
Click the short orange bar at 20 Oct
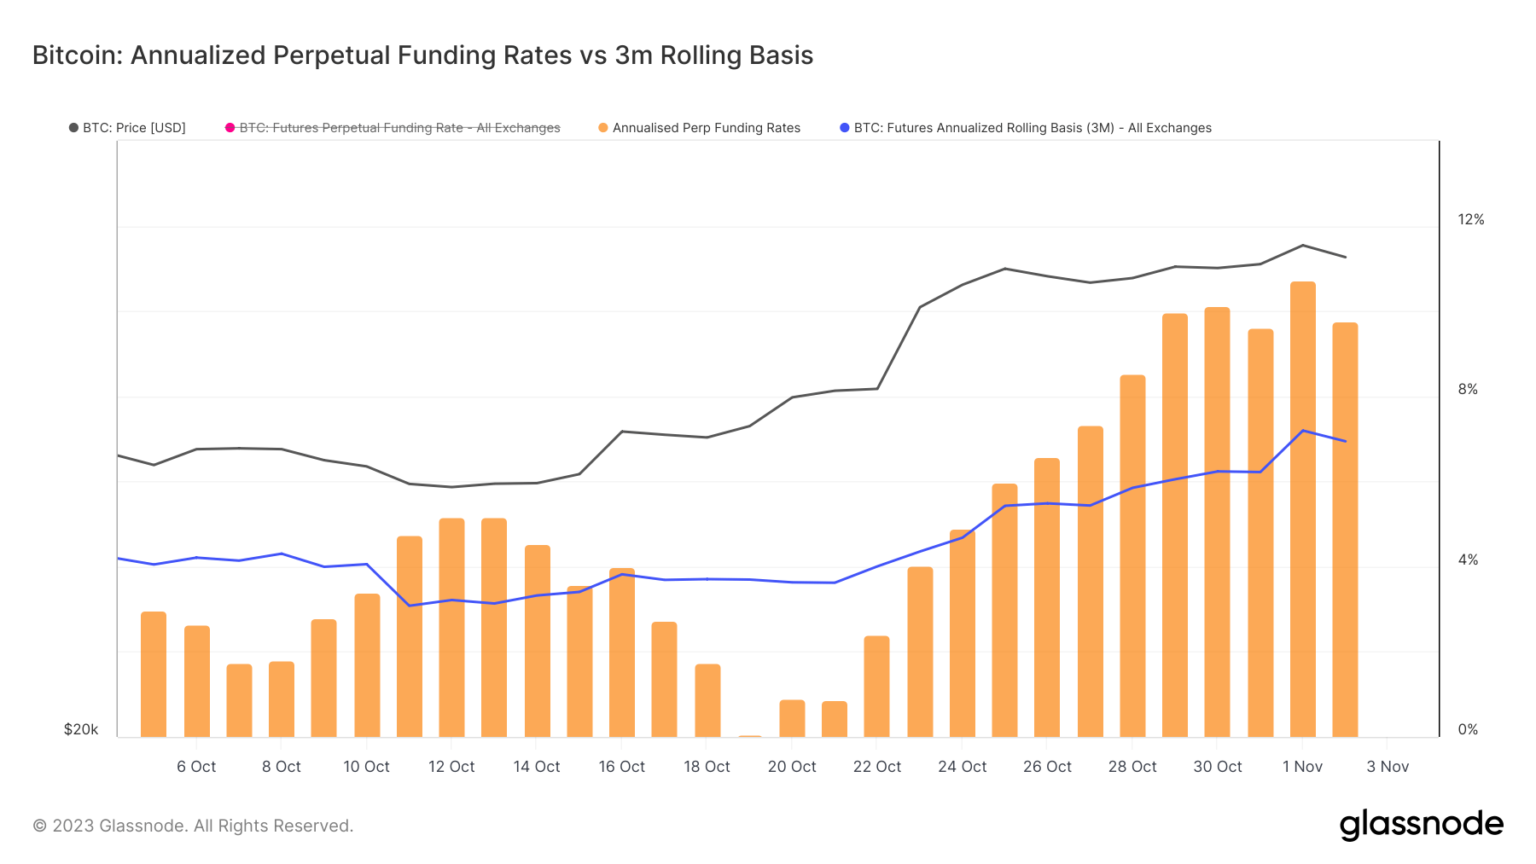point(792,719)
